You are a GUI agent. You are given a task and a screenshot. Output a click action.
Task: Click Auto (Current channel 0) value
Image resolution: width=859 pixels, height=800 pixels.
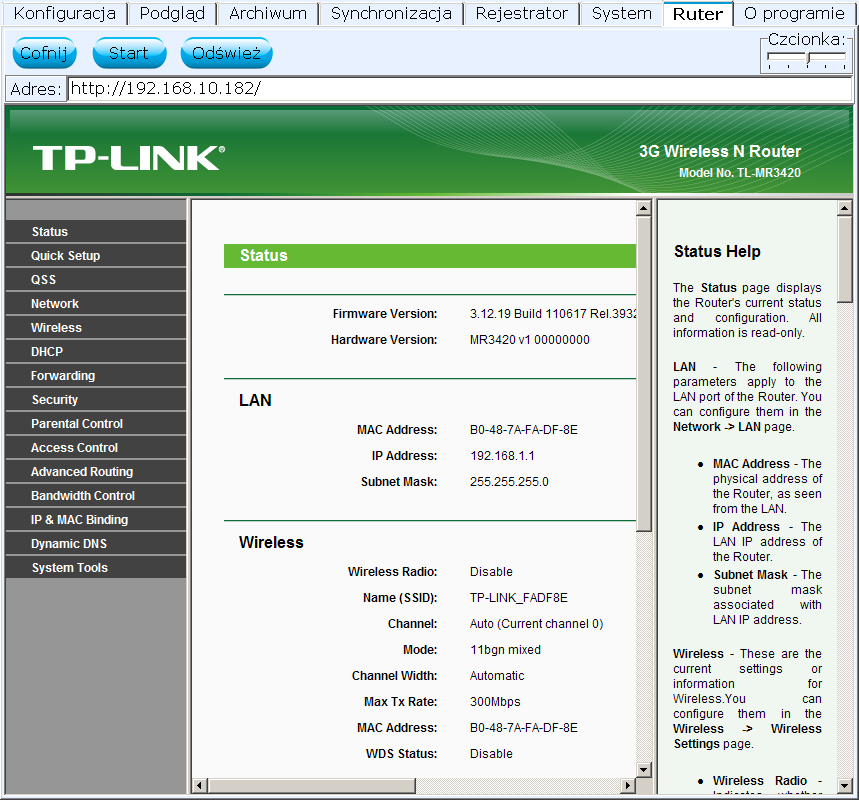click(536, 624)
